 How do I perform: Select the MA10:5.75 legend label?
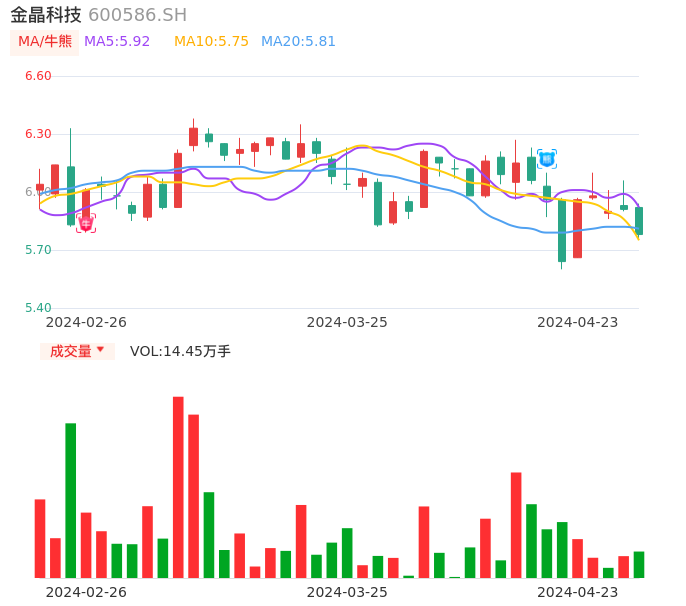click(211, 42)
